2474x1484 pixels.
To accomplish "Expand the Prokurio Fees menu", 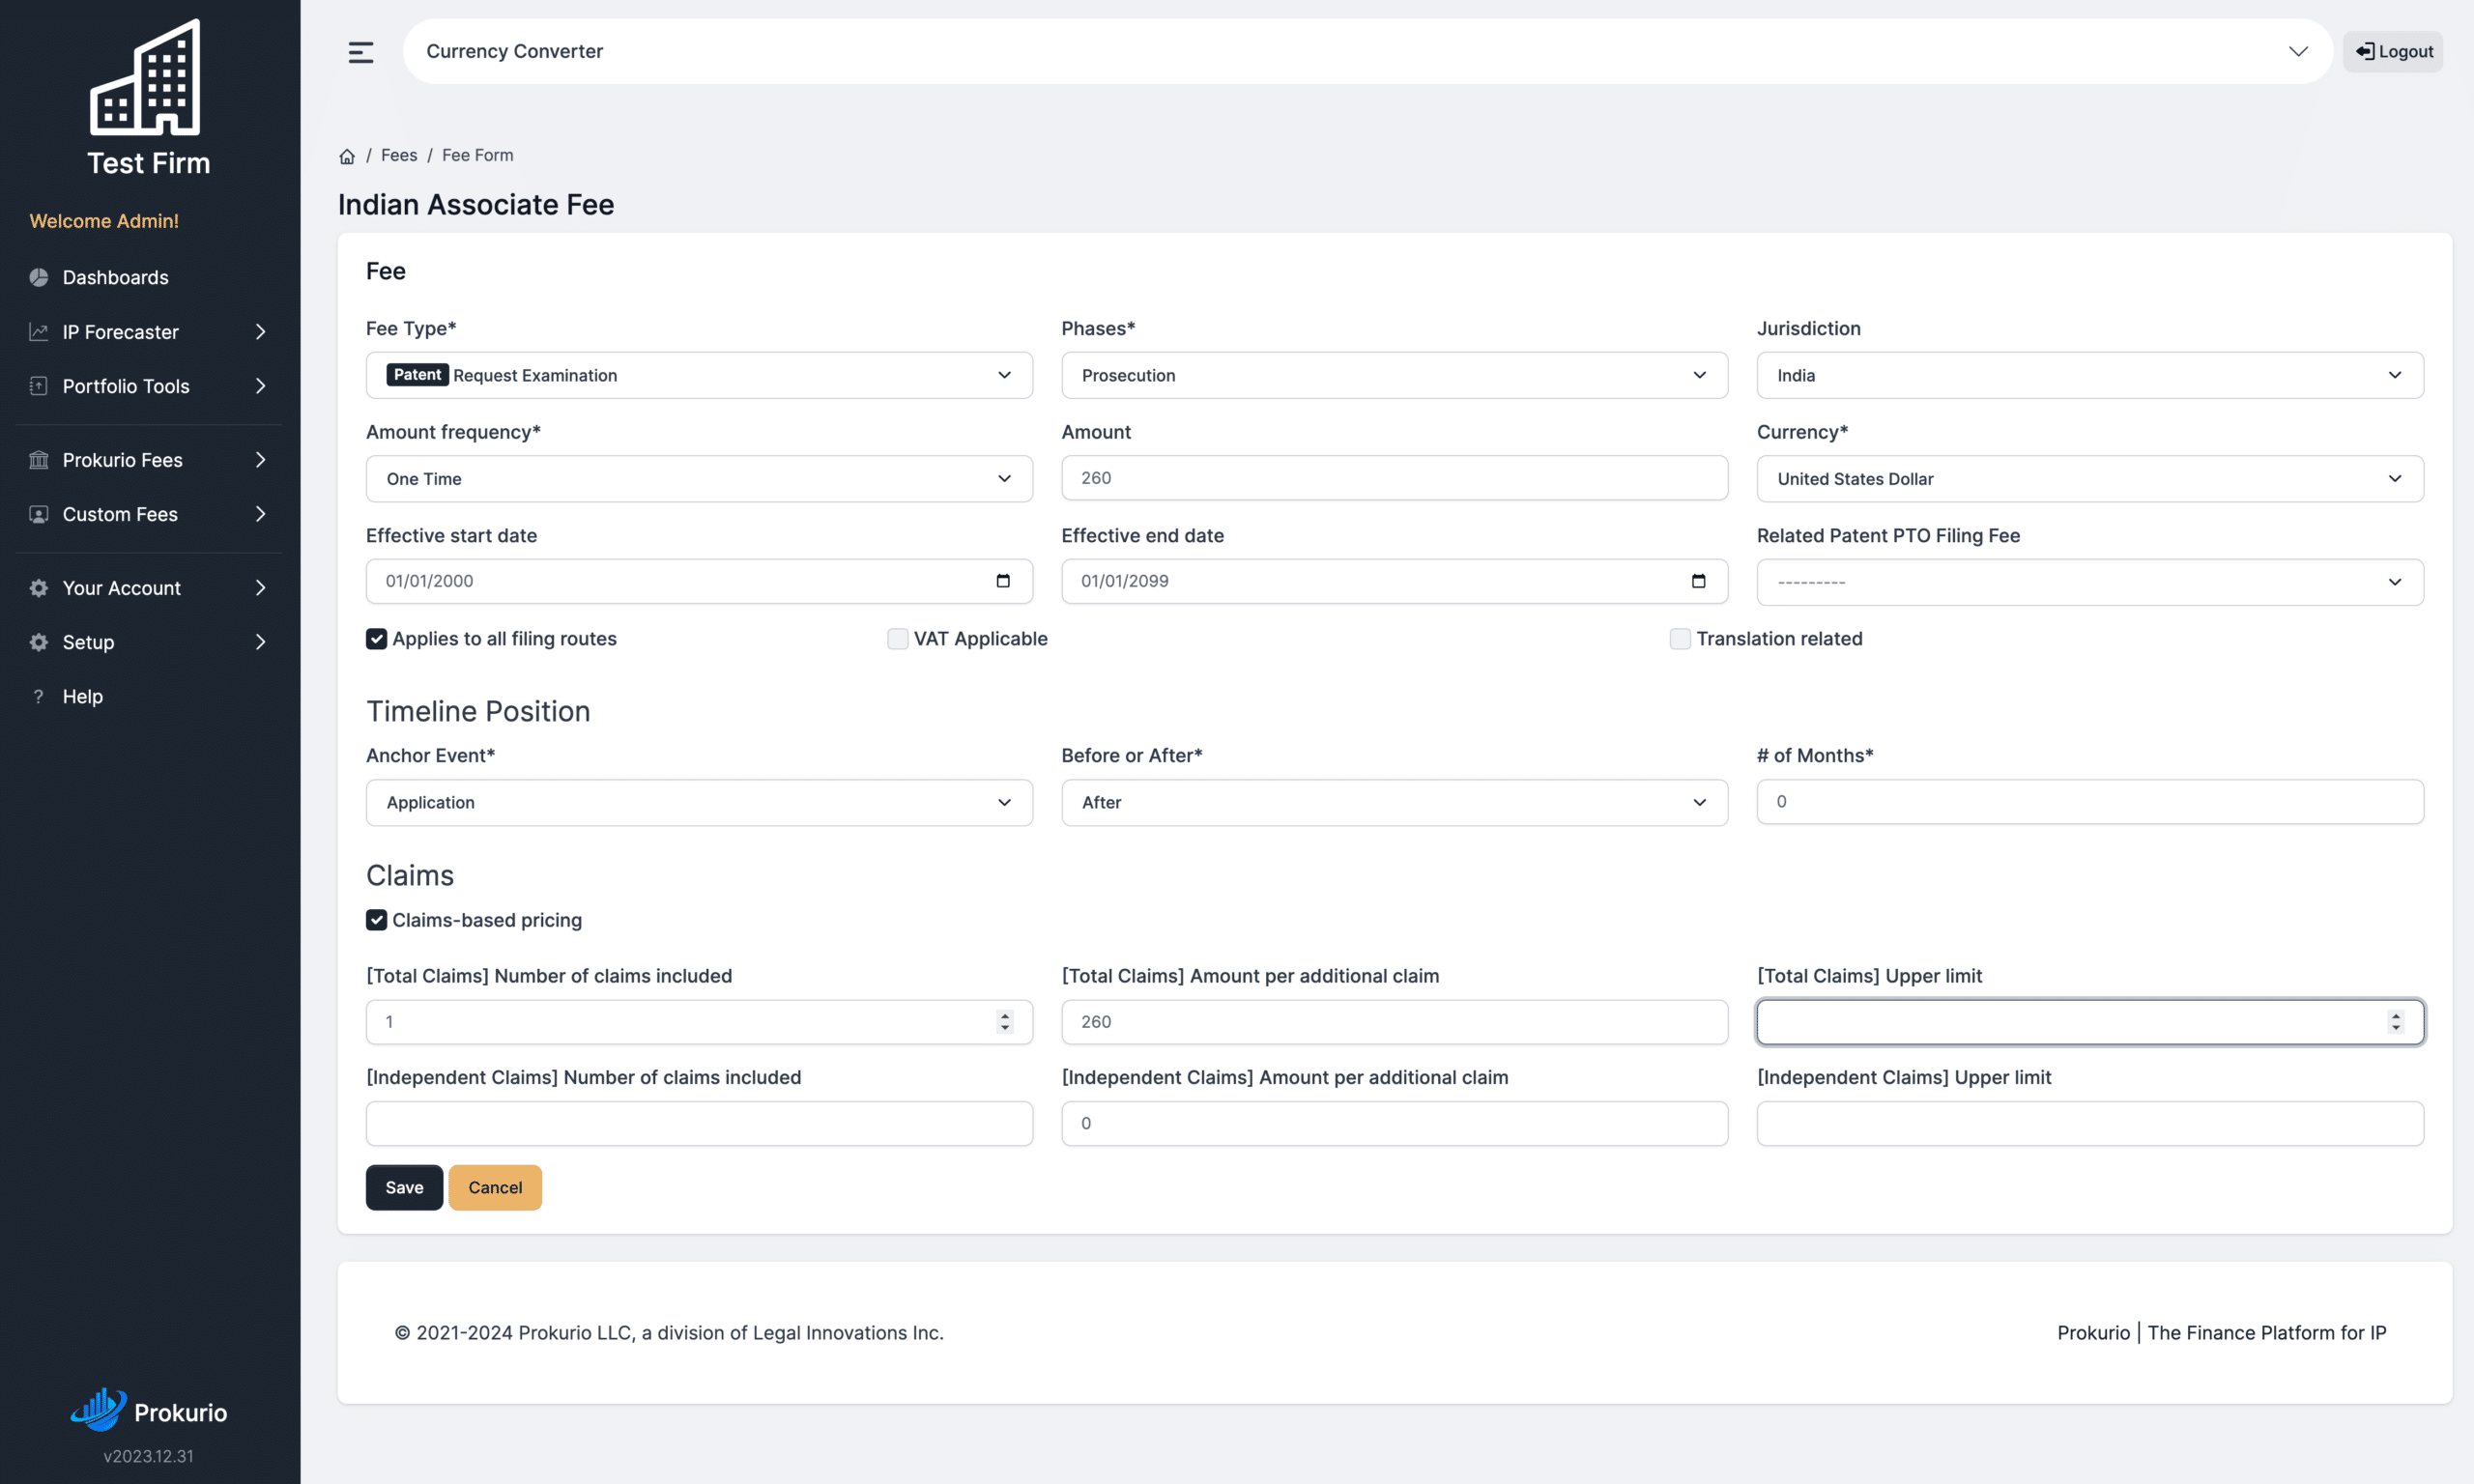I will [260, 459].
